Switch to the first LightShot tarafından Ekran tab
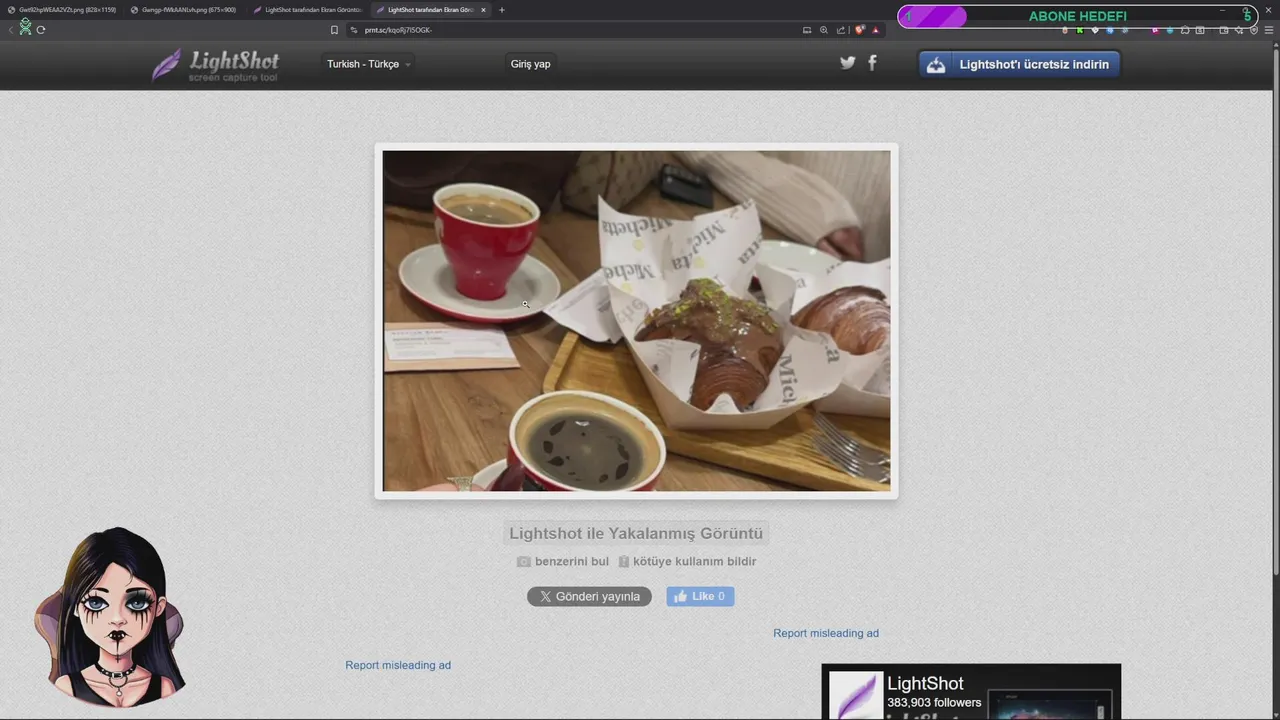 308,10
